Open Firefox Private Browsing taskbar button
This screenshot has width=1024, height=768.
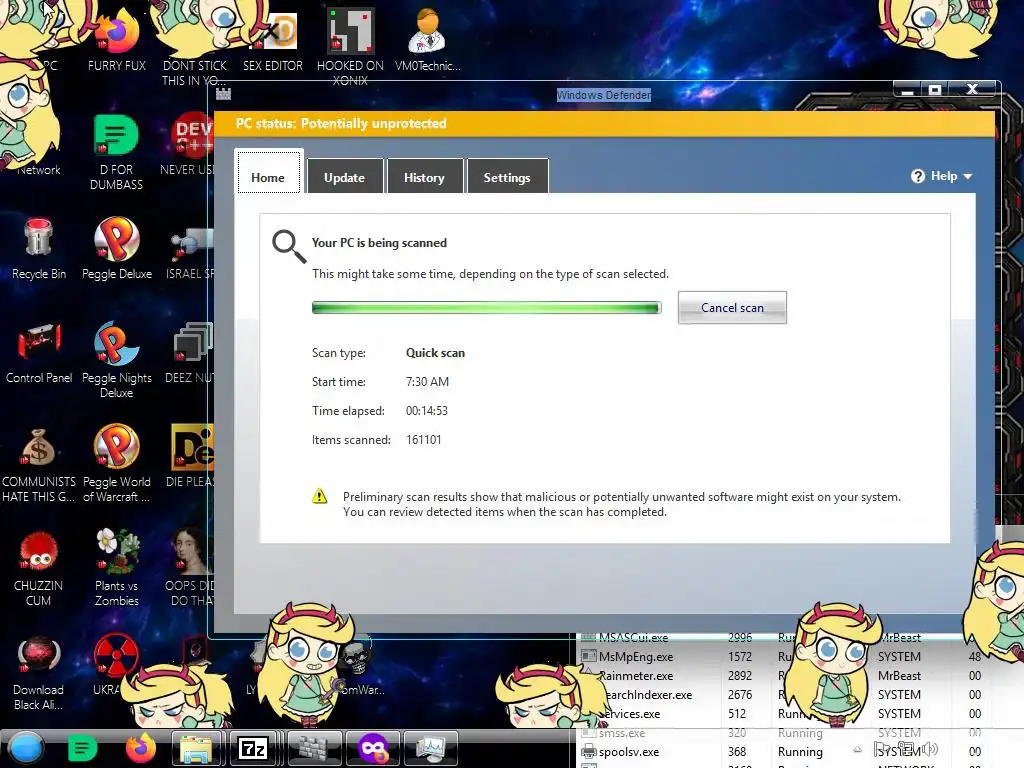(373, 749)
